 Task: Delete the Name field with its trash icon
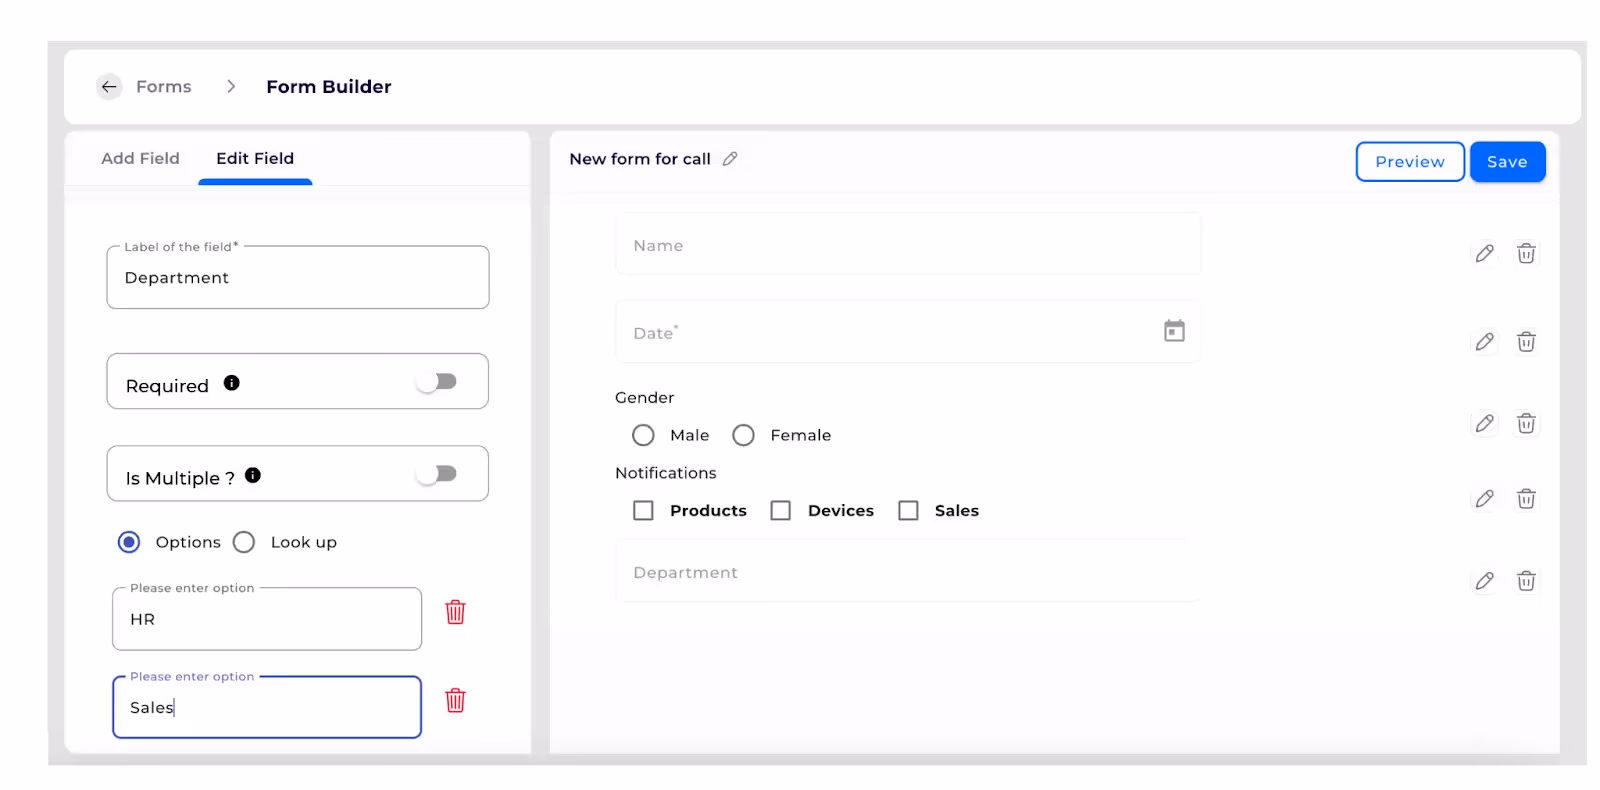click(1526, 254)
